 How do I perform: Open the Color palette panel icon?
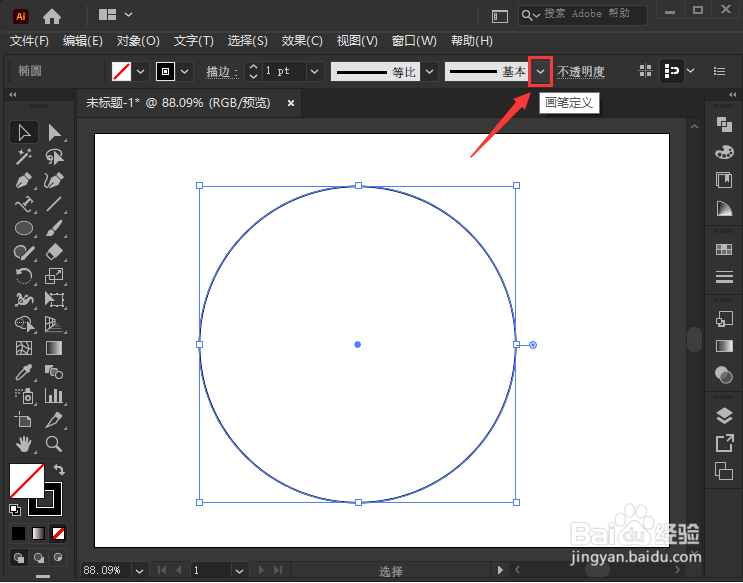coord(724,152)
